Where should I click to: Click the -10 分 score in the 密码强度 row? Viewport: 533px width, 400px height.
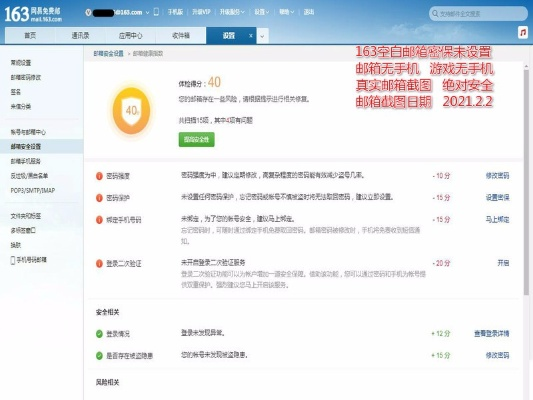point(441,176)
